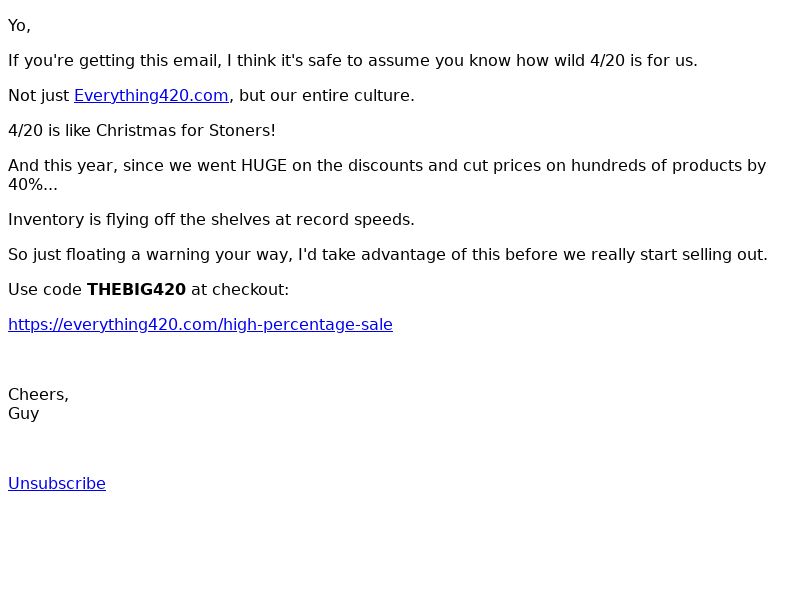Click the 'So just floating a warning' sentence
800x600 pixels.
[x=388, y=255]
